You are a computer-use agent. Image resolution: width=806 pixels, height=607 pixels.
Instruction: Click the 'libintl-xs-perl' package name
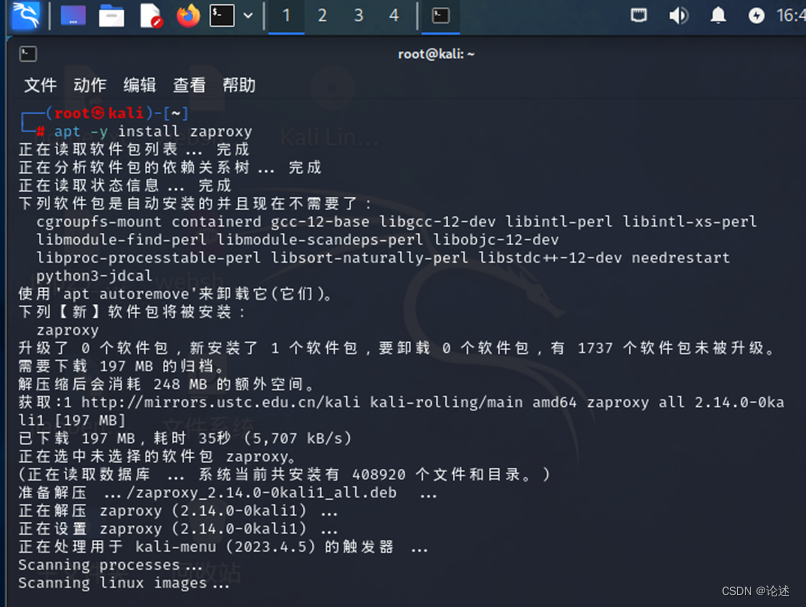click(689, 222)
